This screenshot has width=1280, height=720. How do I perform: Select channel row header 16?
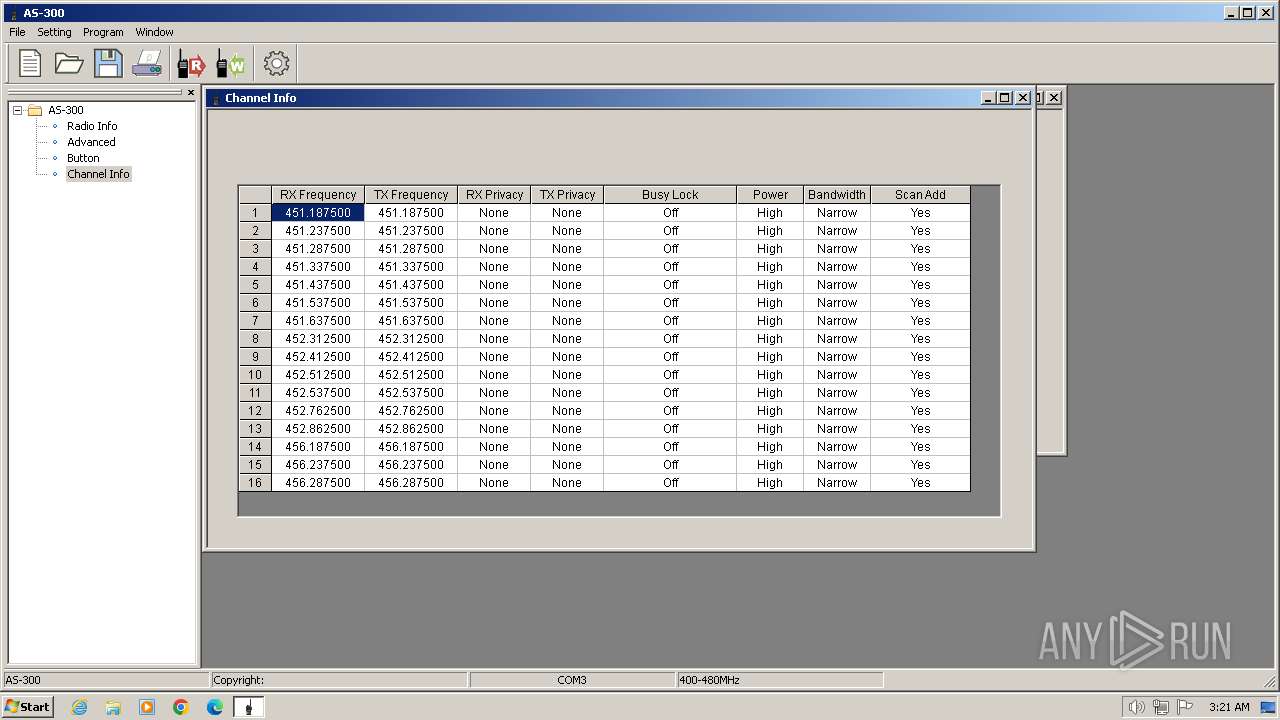pyautogui.click(x=255, y=483)
